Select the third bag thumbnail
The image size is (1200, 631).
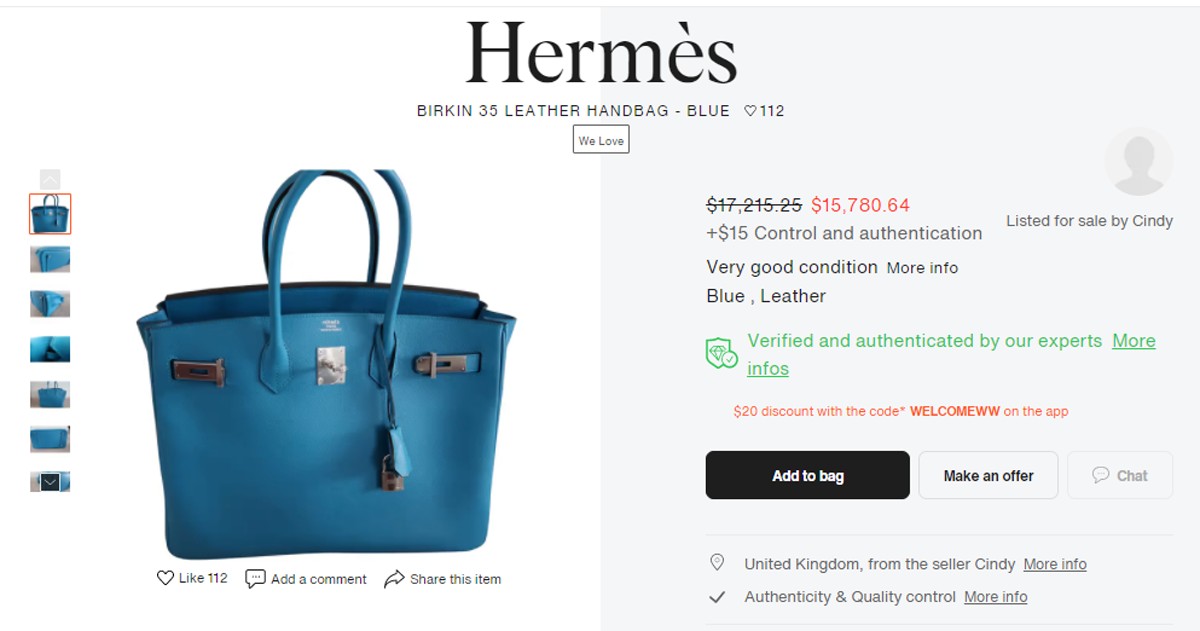50,304
